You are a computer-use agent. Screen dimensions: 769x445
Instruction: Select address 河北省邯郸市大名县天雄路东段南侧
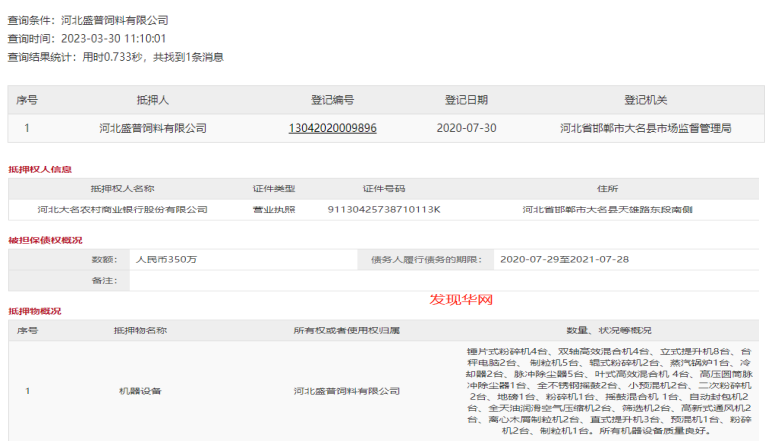pyautogui.click(x=607, y=209)
